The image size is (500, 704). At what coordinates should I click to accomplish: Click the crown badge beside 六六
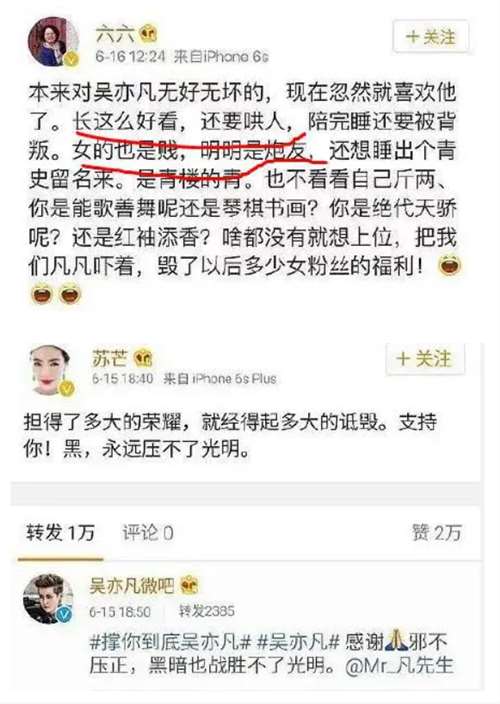click(x=148, y=34)
